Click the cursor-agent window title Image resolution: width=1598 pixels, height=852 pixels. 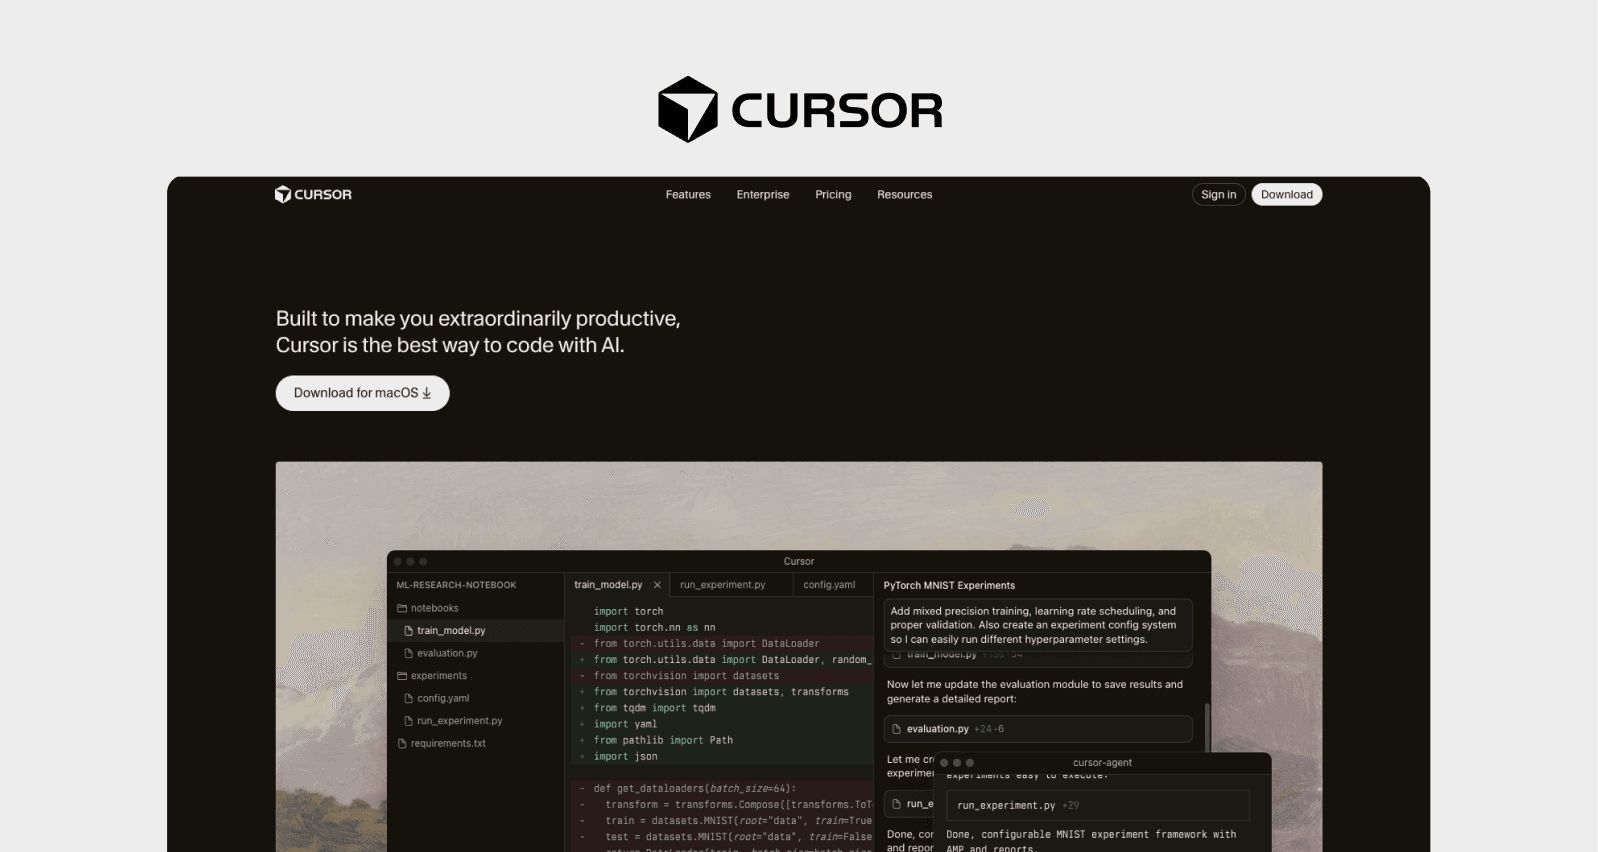tap(1102, 762)
